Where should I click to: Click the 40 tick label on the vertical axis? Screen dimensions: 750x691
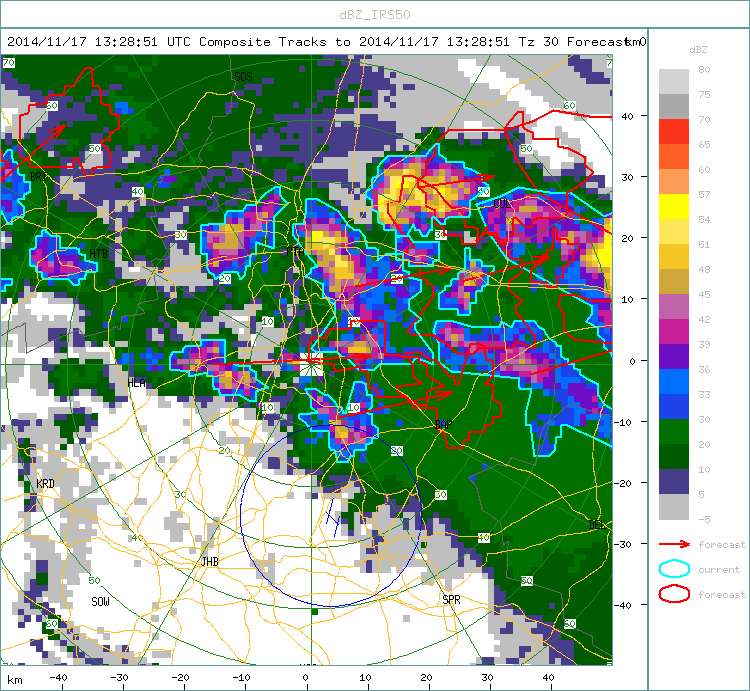(627, 116)
